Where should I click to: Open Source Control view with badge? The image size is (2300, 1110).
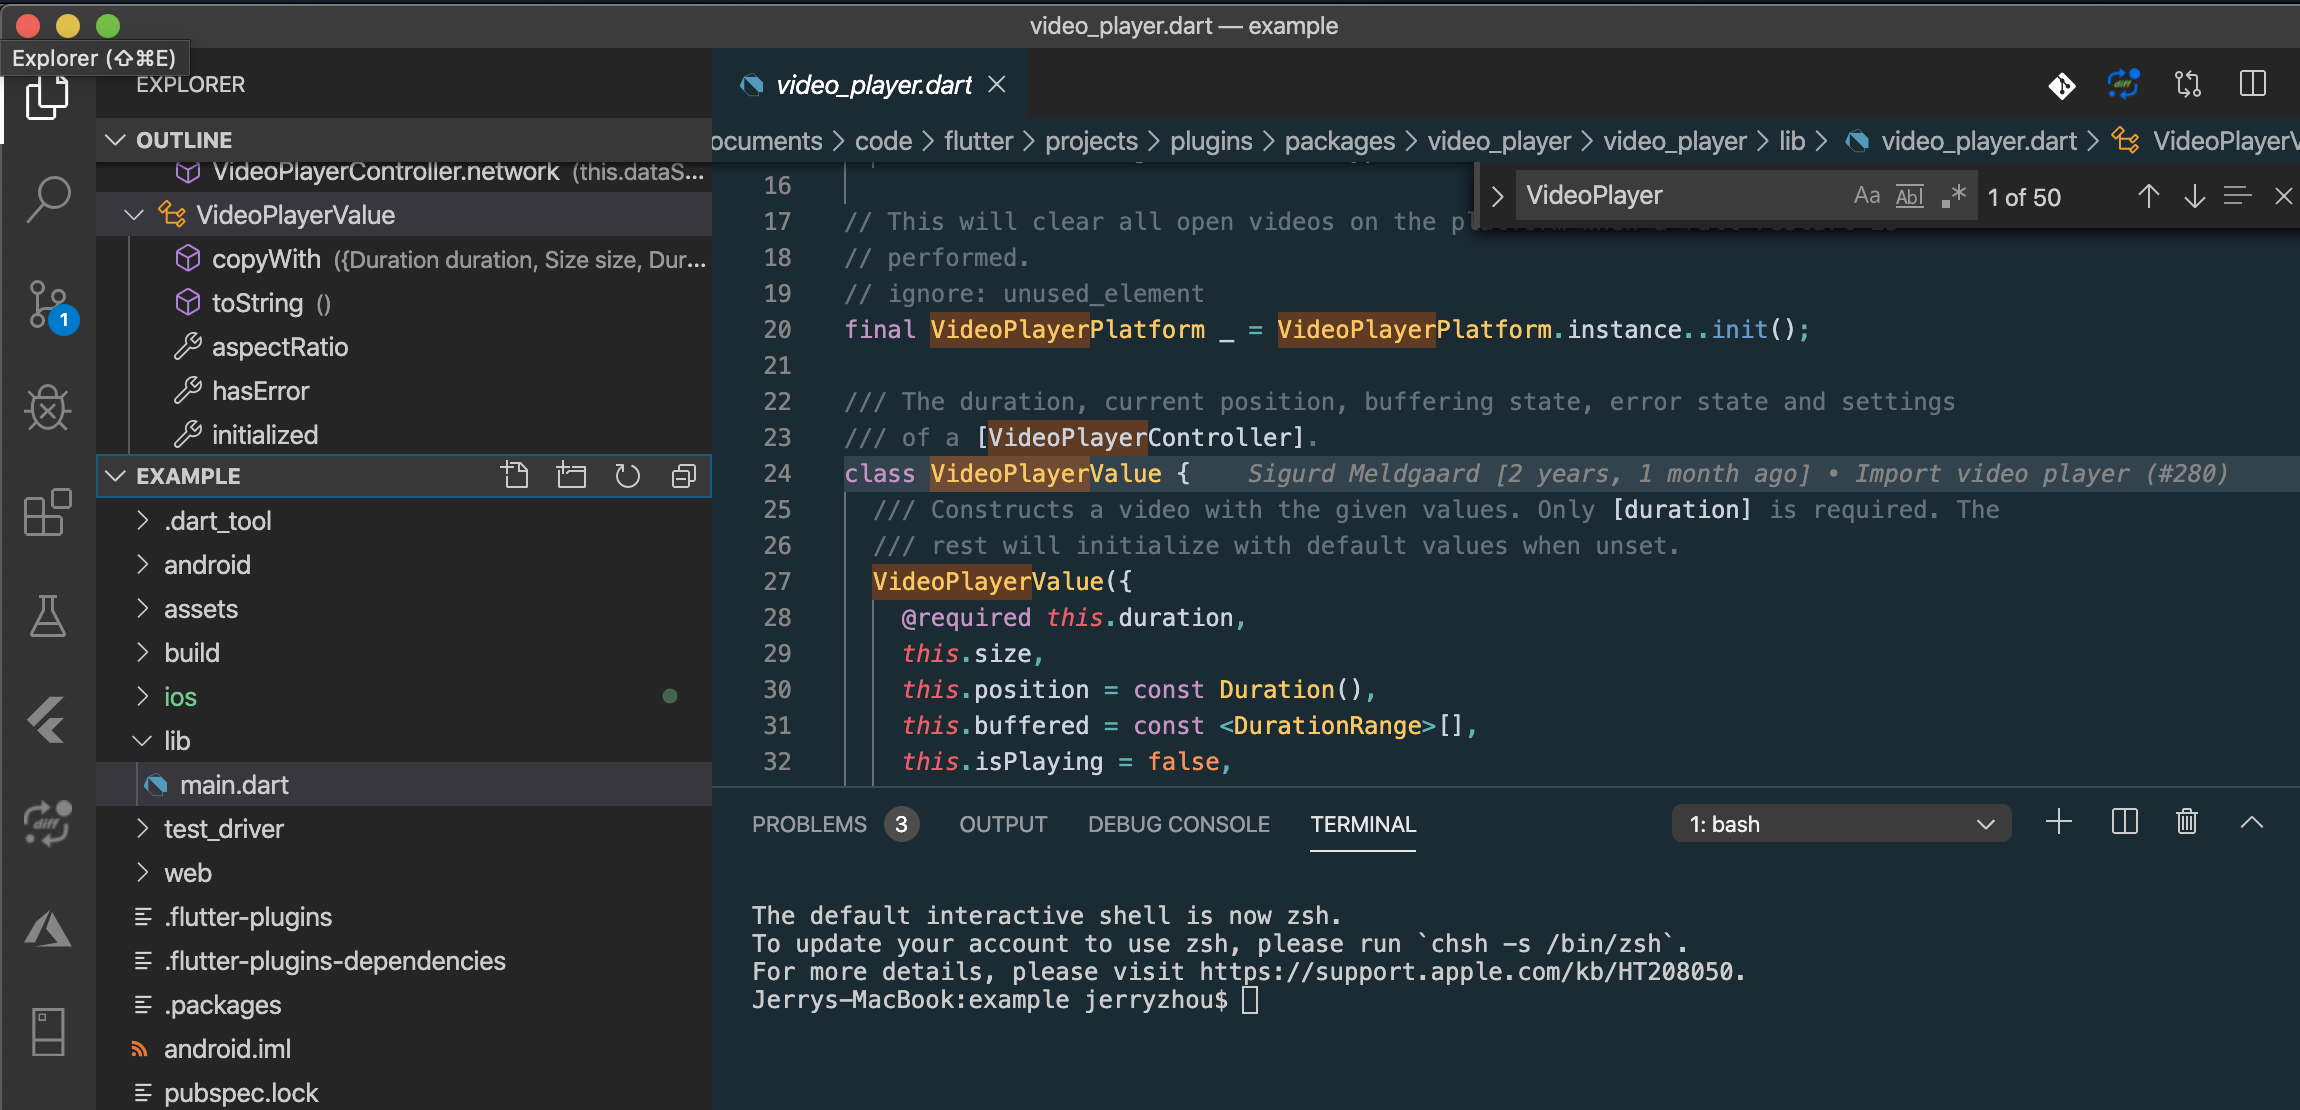47,303
